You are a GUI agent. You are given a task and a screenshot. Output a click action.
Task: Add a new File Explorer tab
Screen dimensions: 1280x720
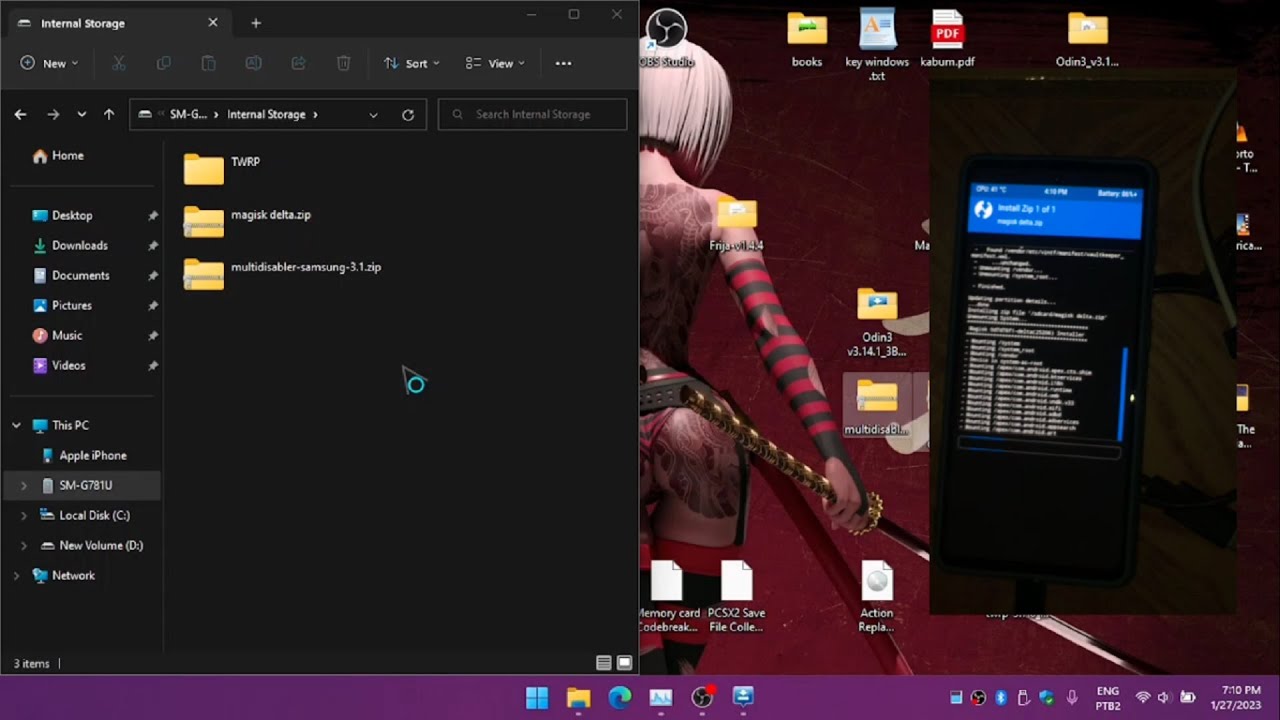(x=256, y=23)
